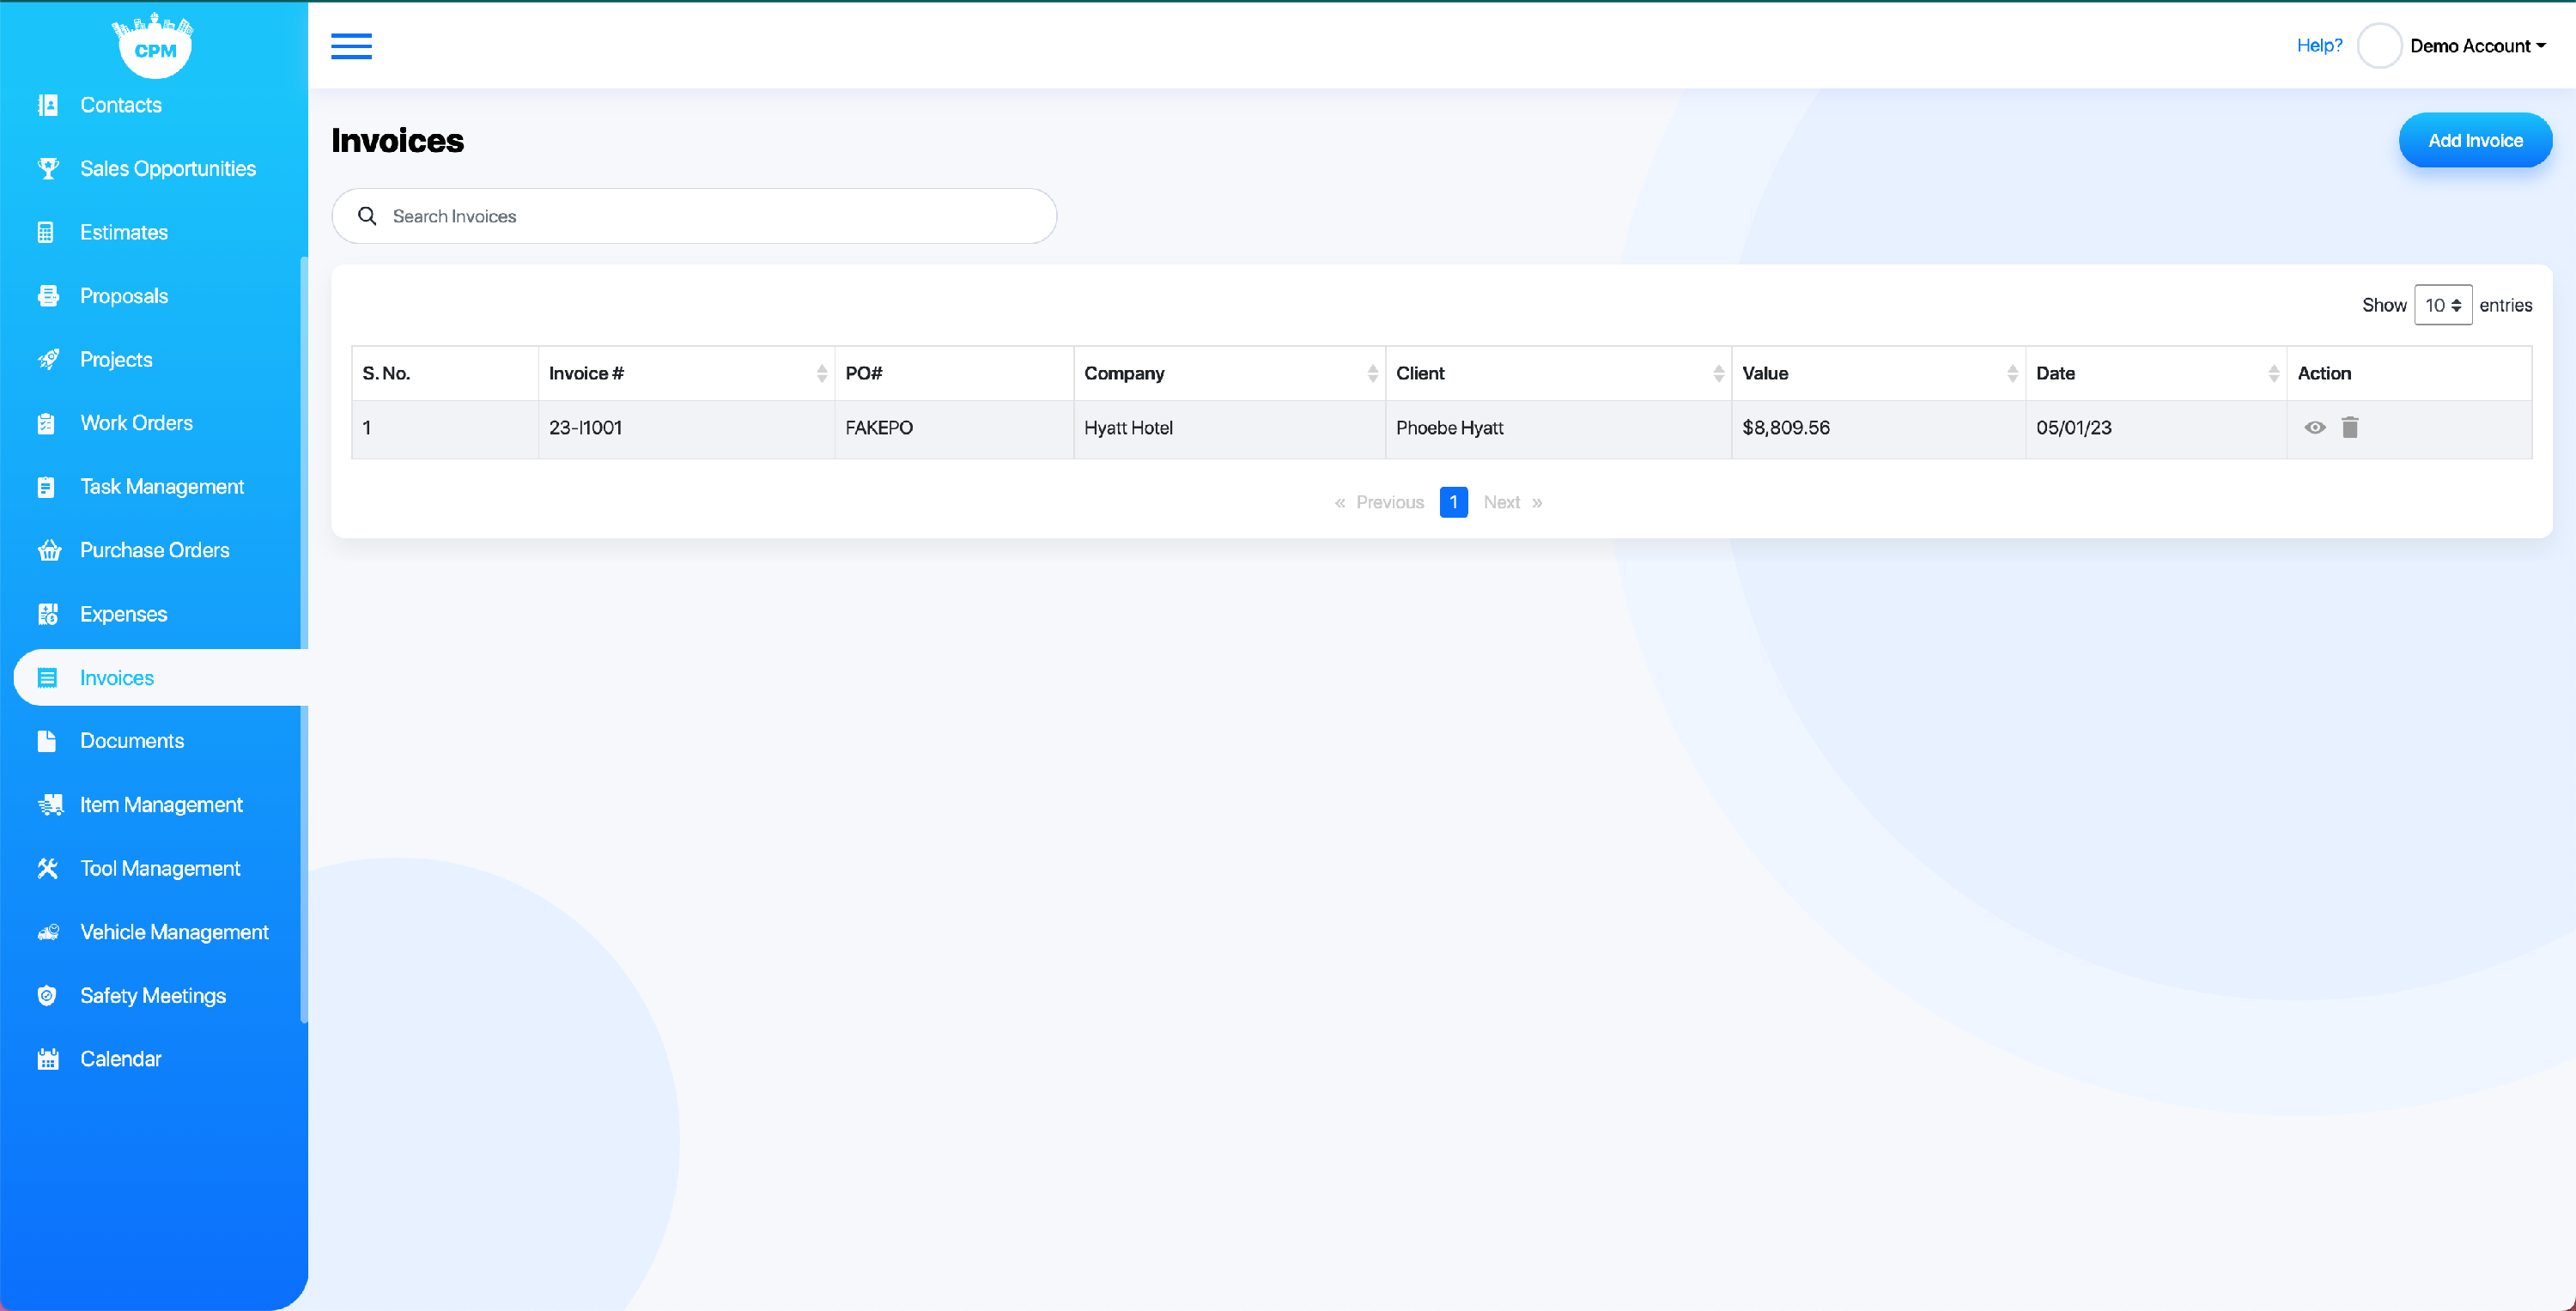The image size is (2576, 1311).
Task: Open the Show entries count dropdown
Action: 2443,305
